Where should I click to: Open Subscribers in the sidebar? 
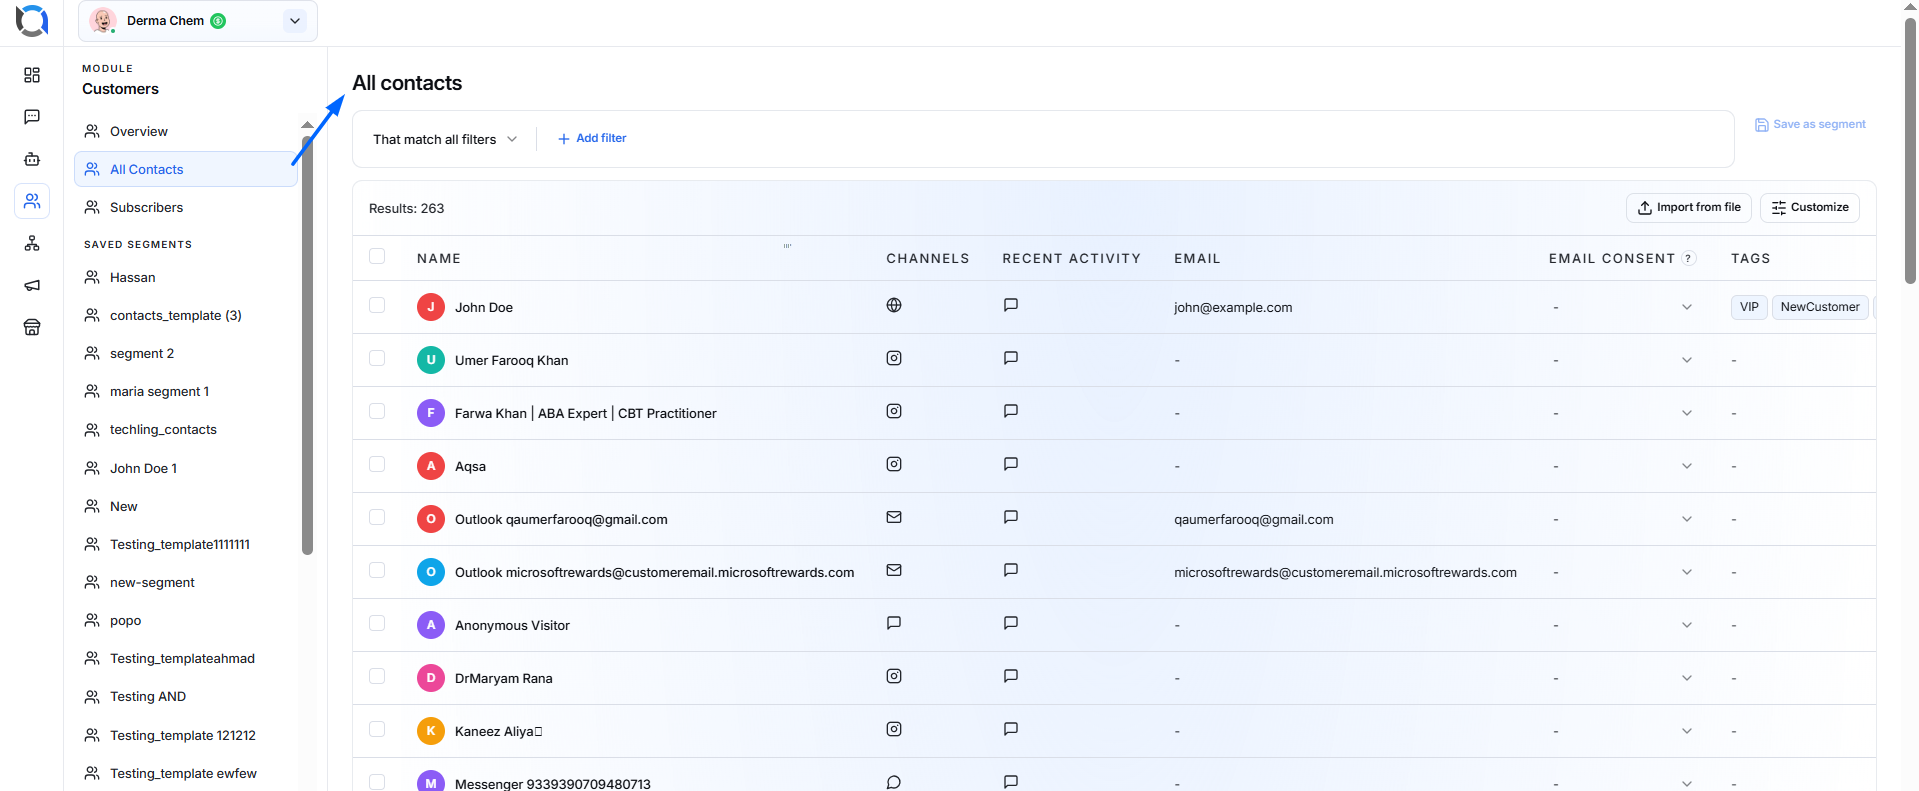pyautogui.click(x=186, y=207)
